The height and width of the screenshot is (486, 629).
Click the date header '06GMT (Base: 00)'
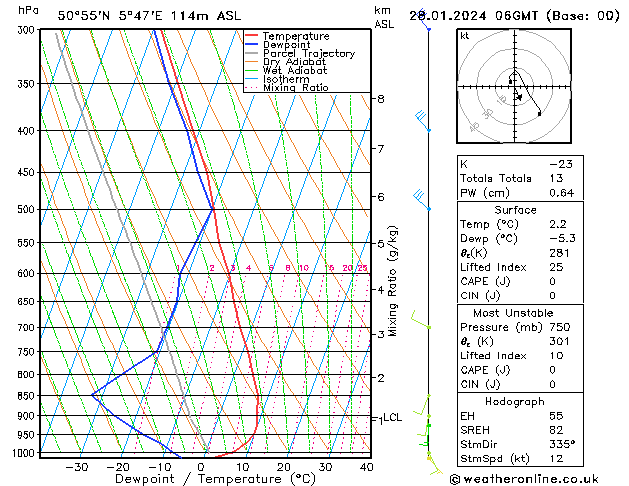pos(557,16)
